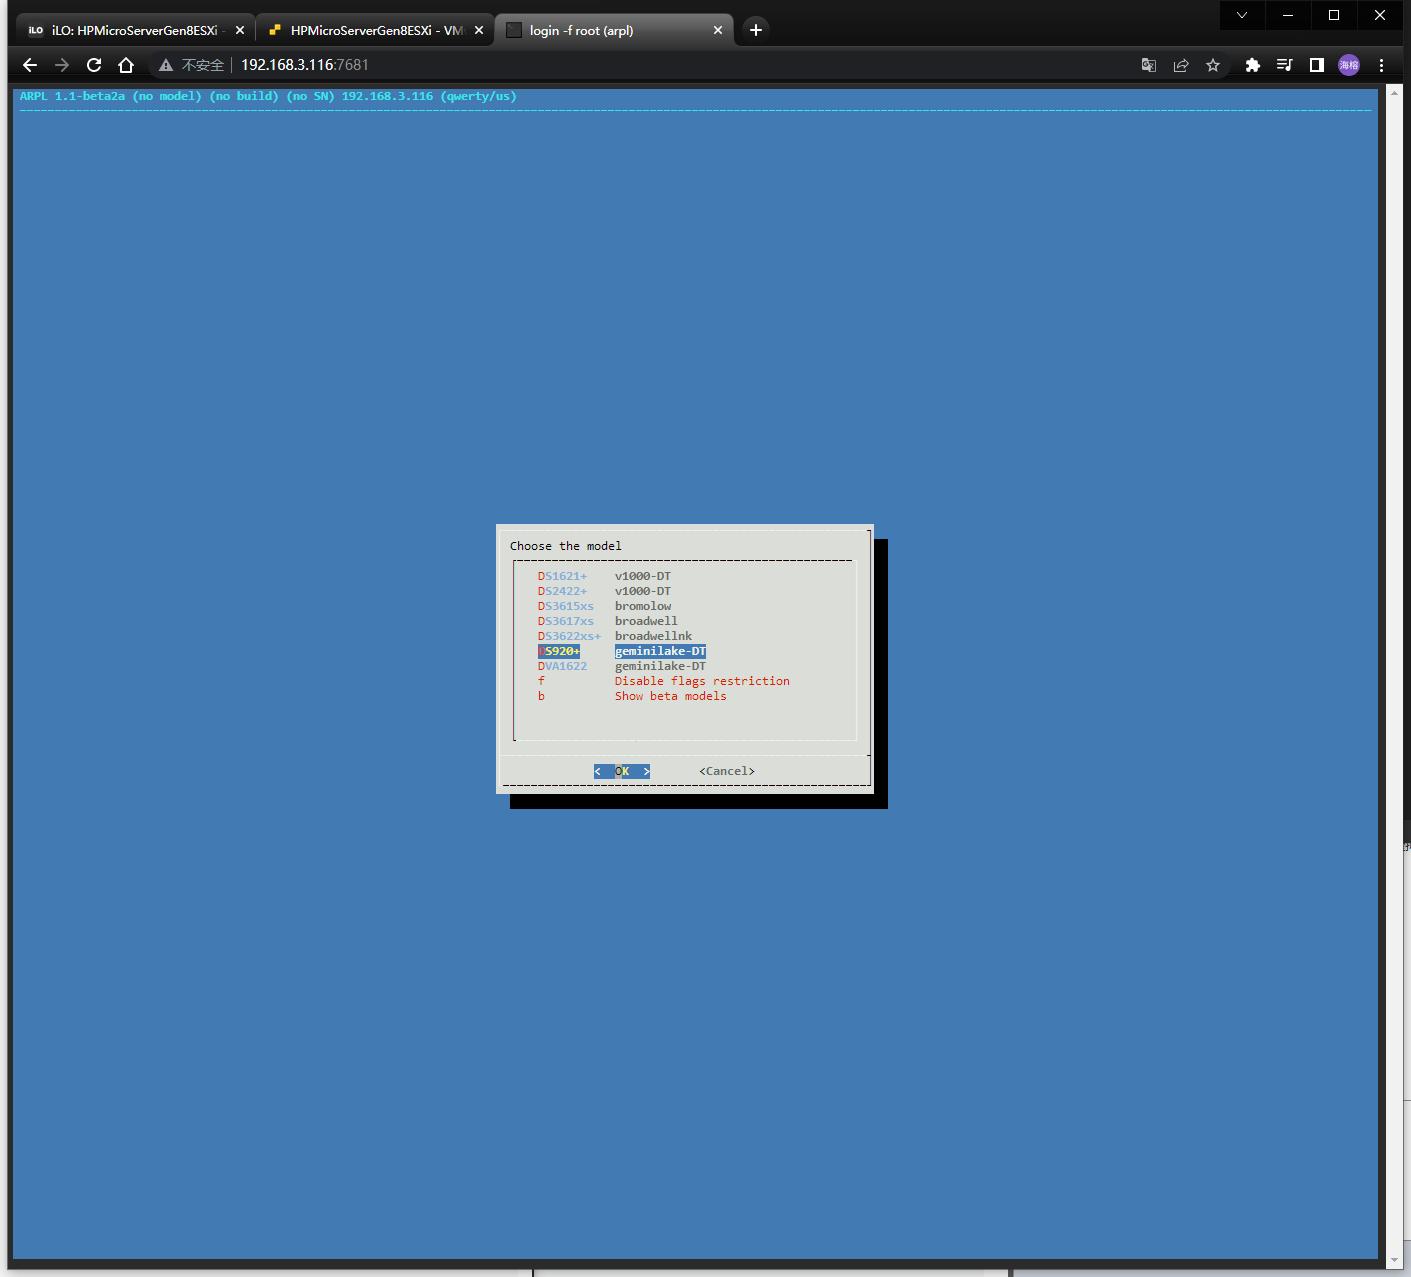Image resolution: width=1411 pixels, height=1277 pixels.
Task: Open the translate page icon
Action: (1149, 65)
